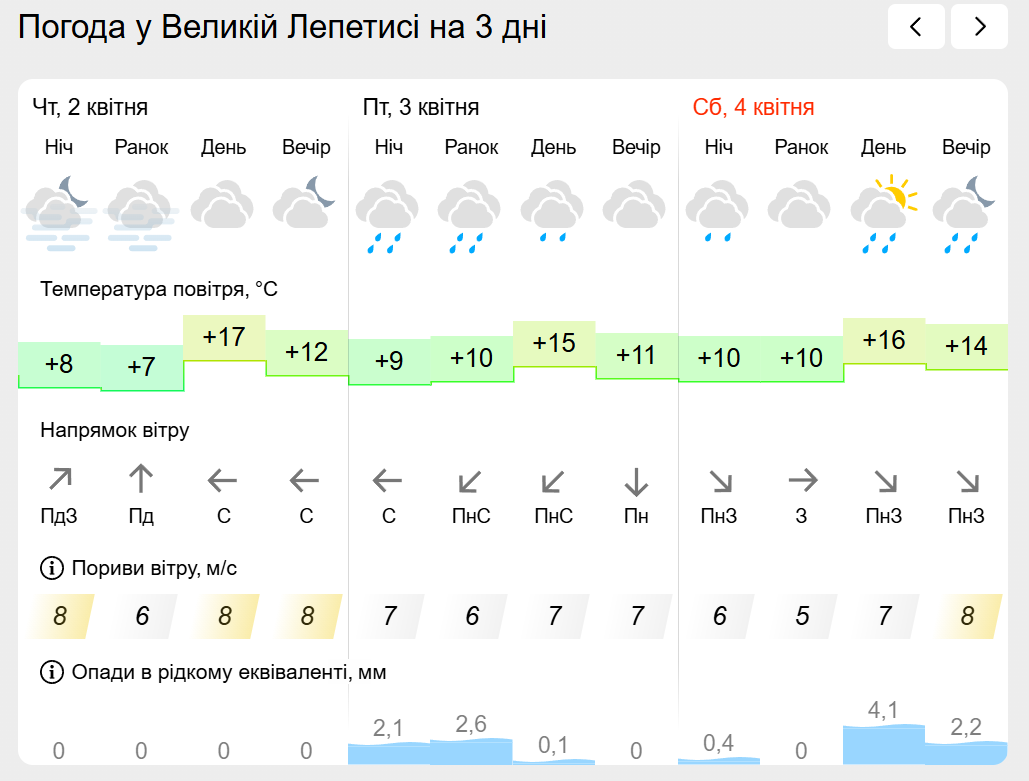Click Thursday morning south wind arrow

[x=141, y=481]
